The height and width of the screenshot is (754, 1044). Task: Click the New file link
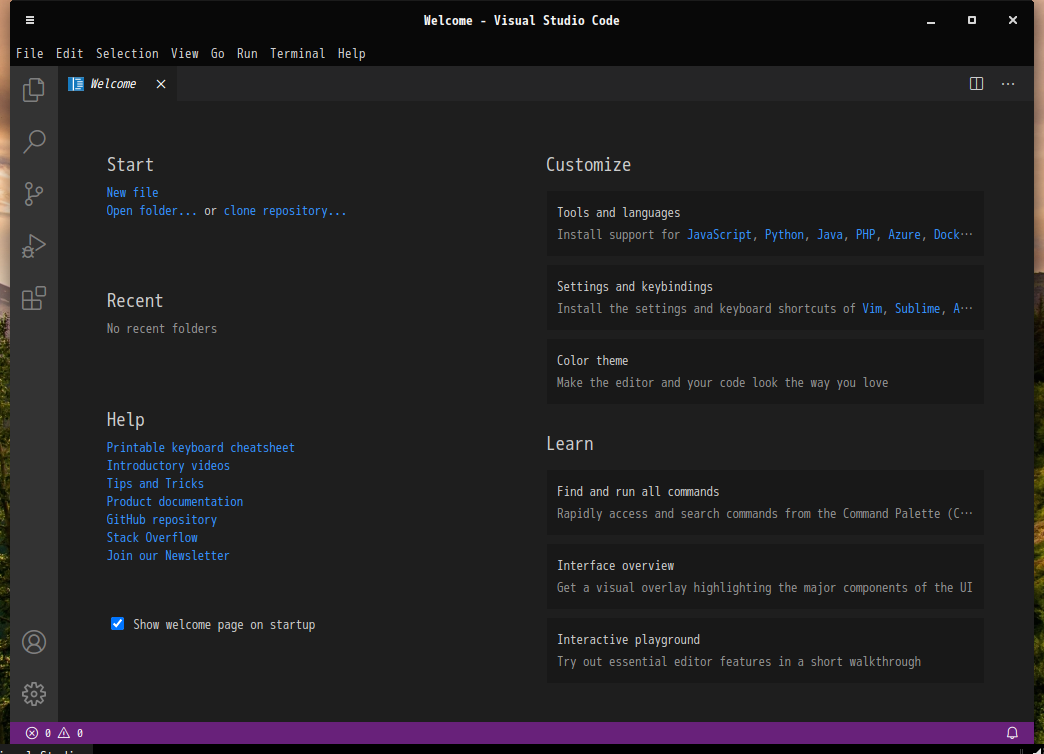pos(132,192)
